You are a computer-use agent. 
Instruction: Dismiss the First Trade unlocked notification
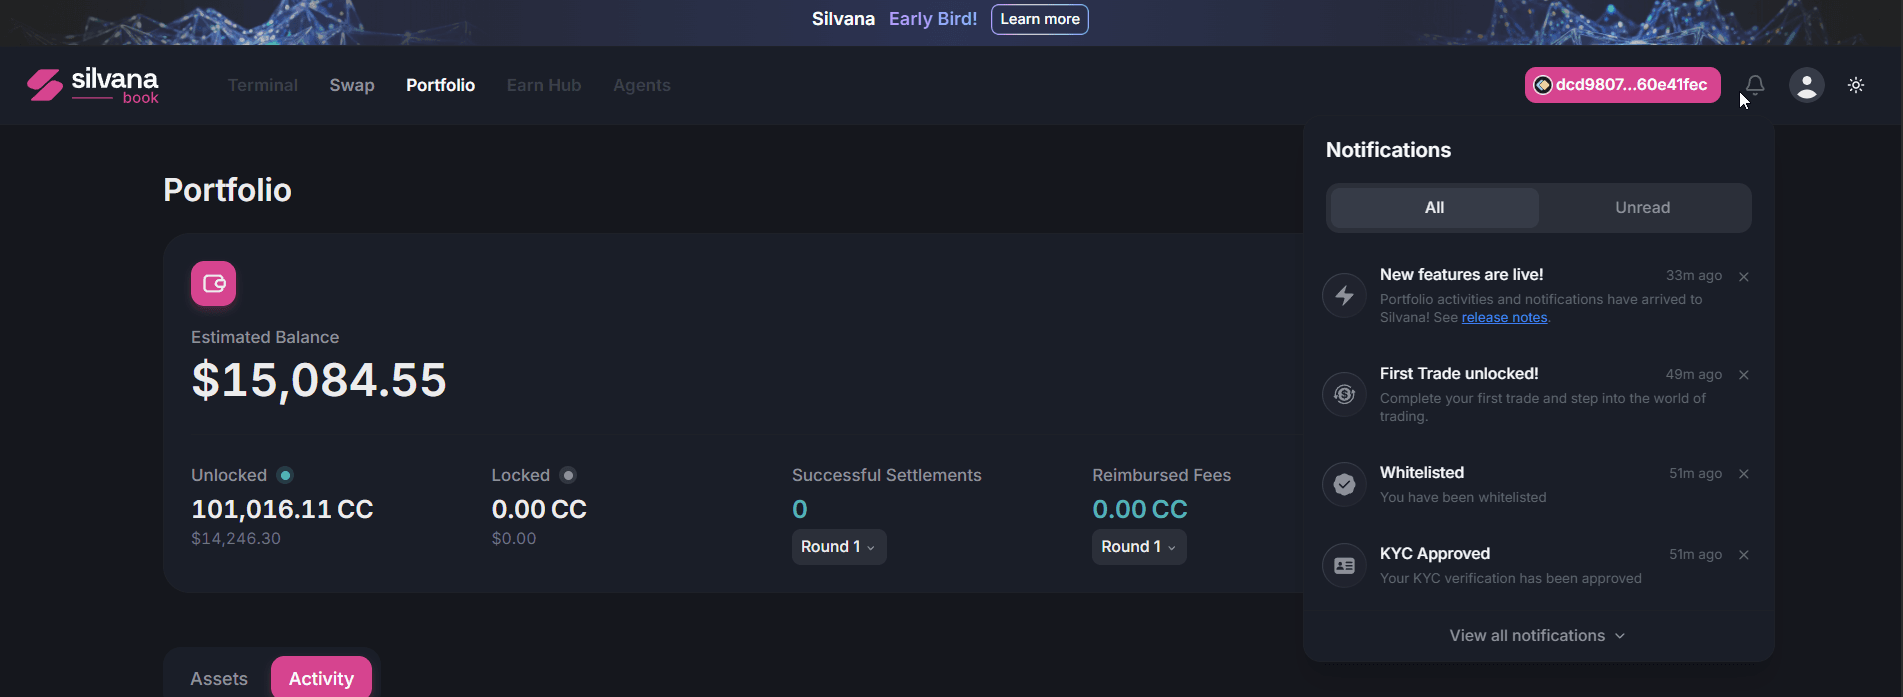(x=1743, y=375)
